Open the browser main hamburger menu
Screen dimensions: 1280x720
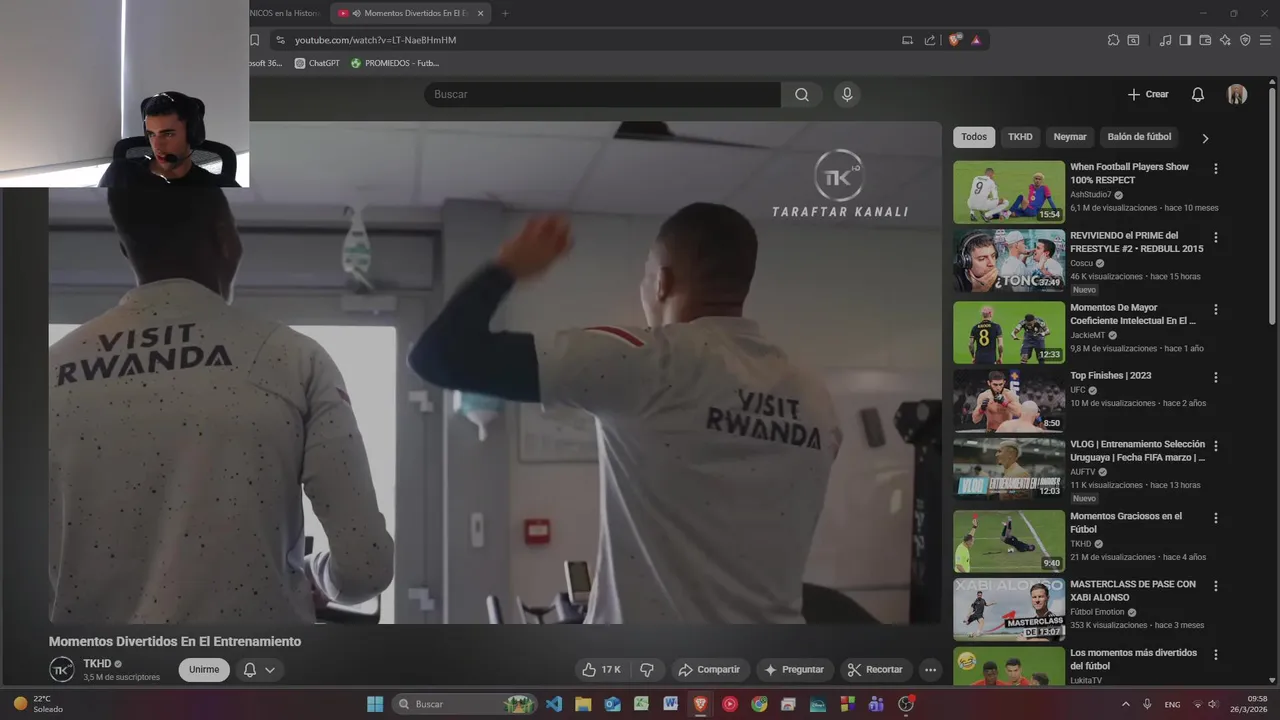tap(1266, 40)
